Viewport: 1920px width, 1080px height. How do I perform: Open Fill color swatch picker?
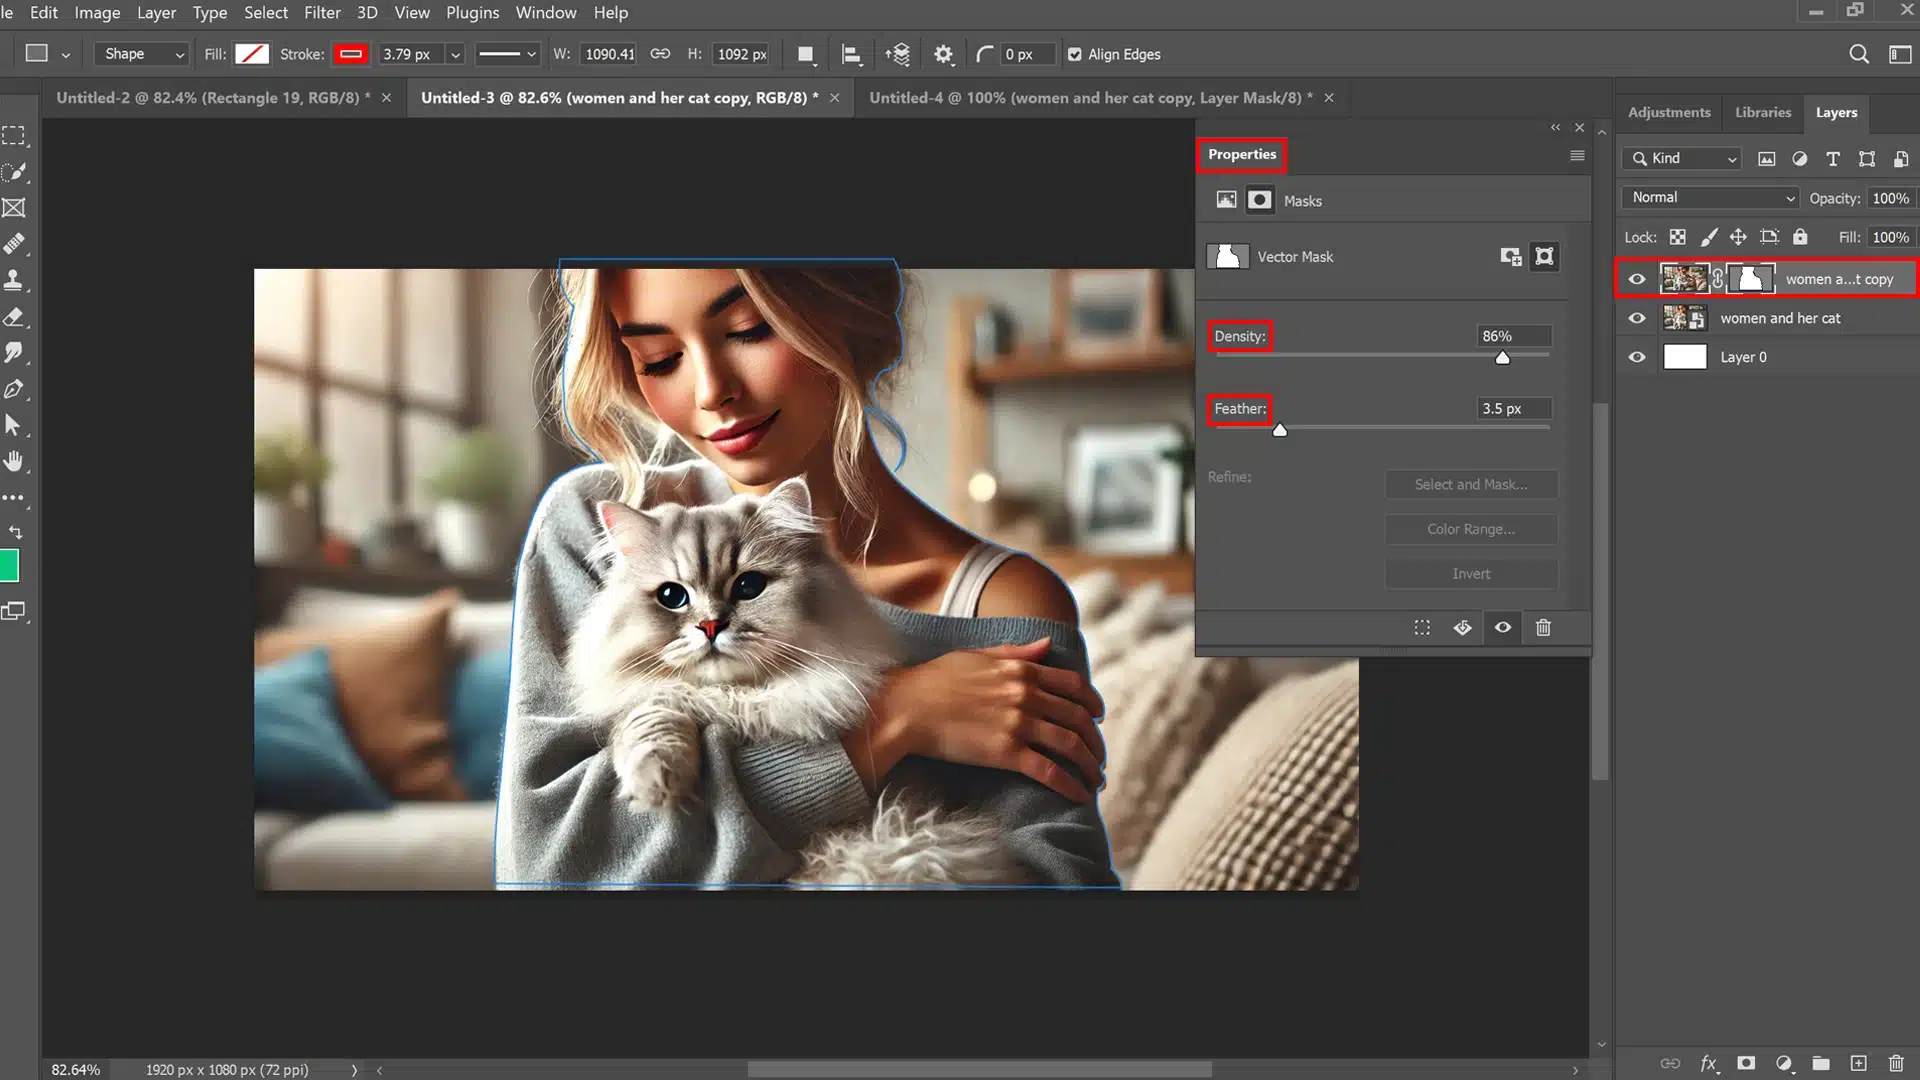click(x=251, y=54)
